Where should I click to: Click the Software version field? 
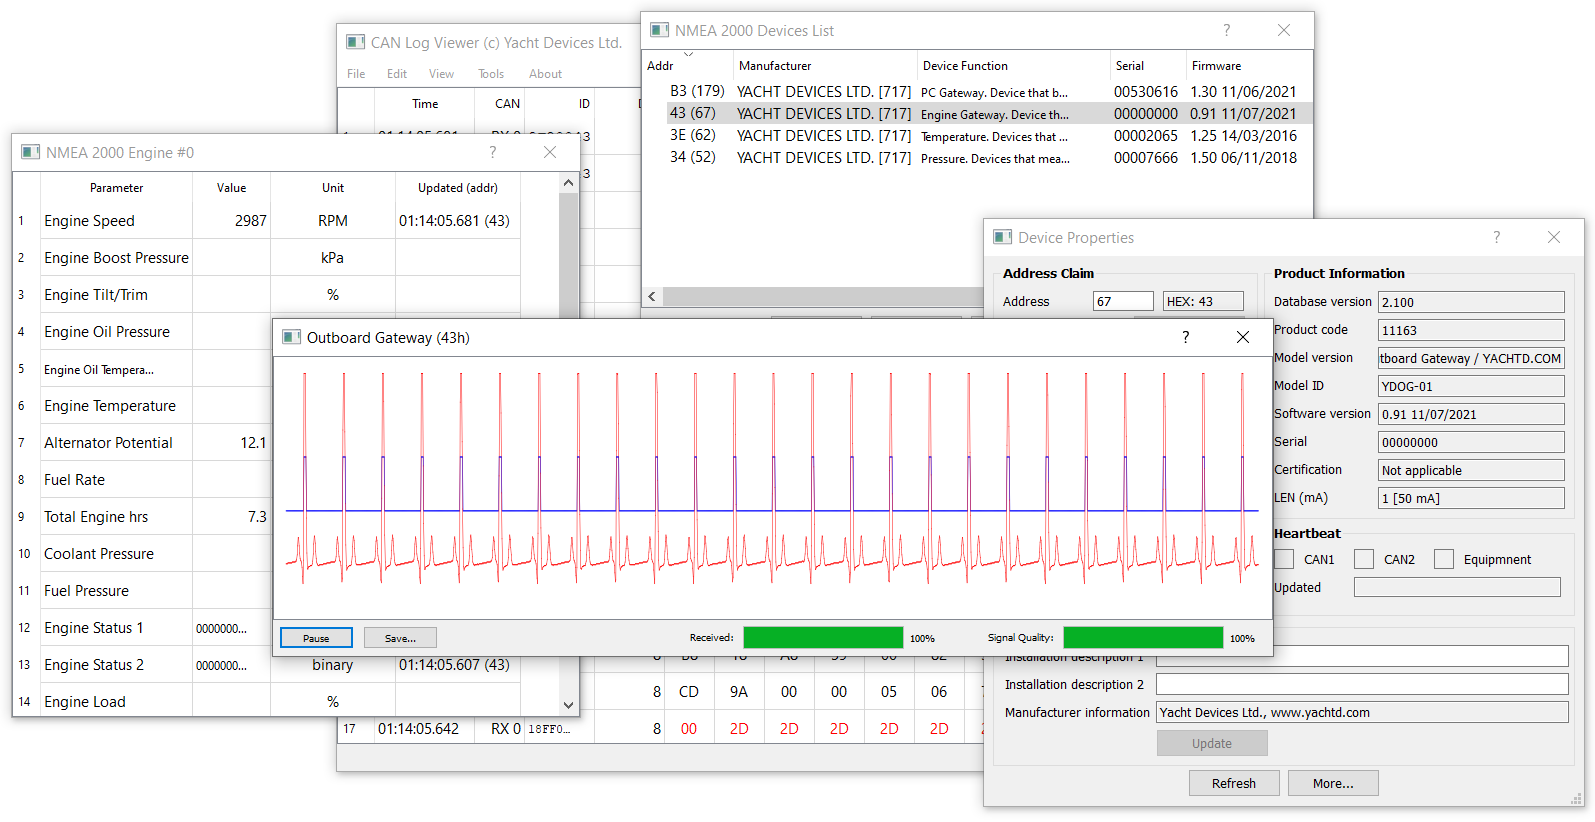pyautogui.click(x=1471, y=414)
